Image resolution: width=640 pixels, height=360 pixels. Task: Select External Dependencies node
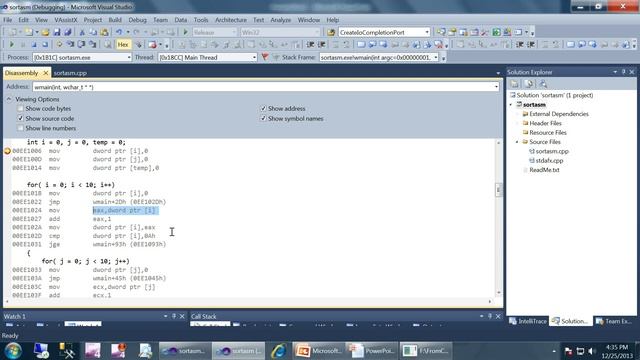tap(559, 114)
